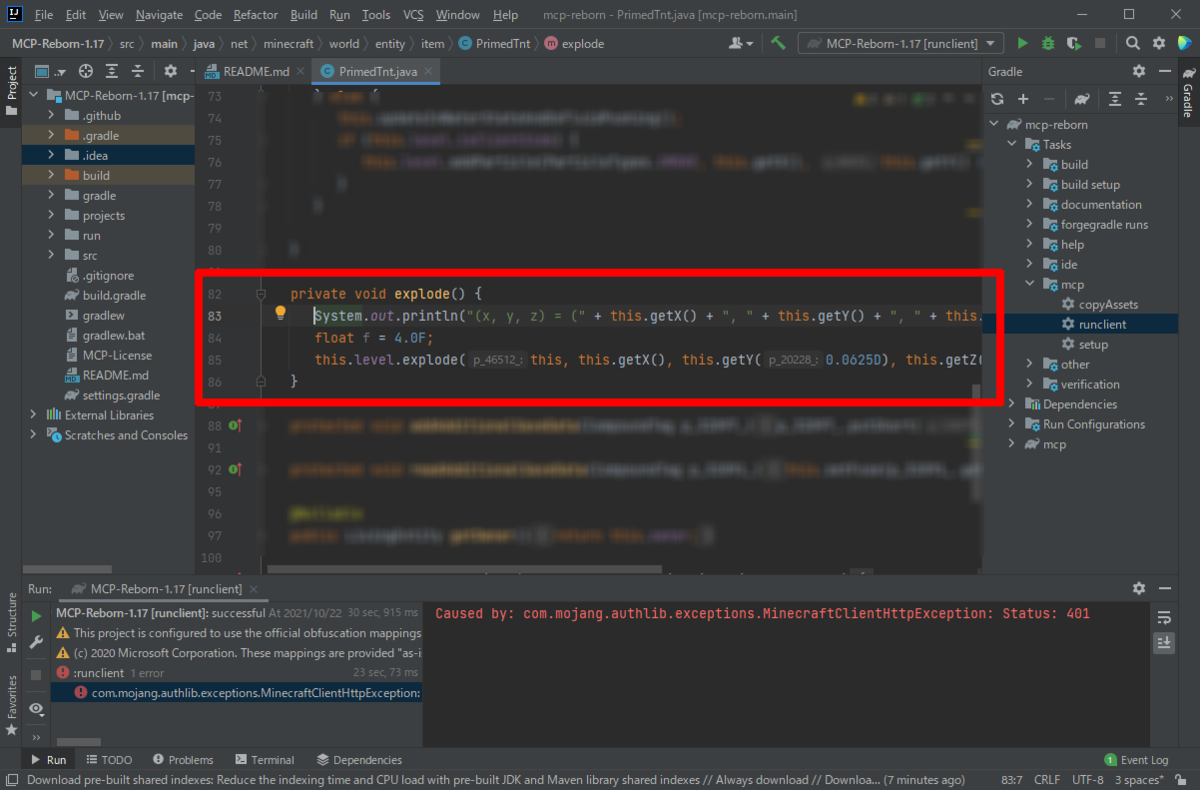Click the plus icon to link Gradle project

(x=1023, y=98)
